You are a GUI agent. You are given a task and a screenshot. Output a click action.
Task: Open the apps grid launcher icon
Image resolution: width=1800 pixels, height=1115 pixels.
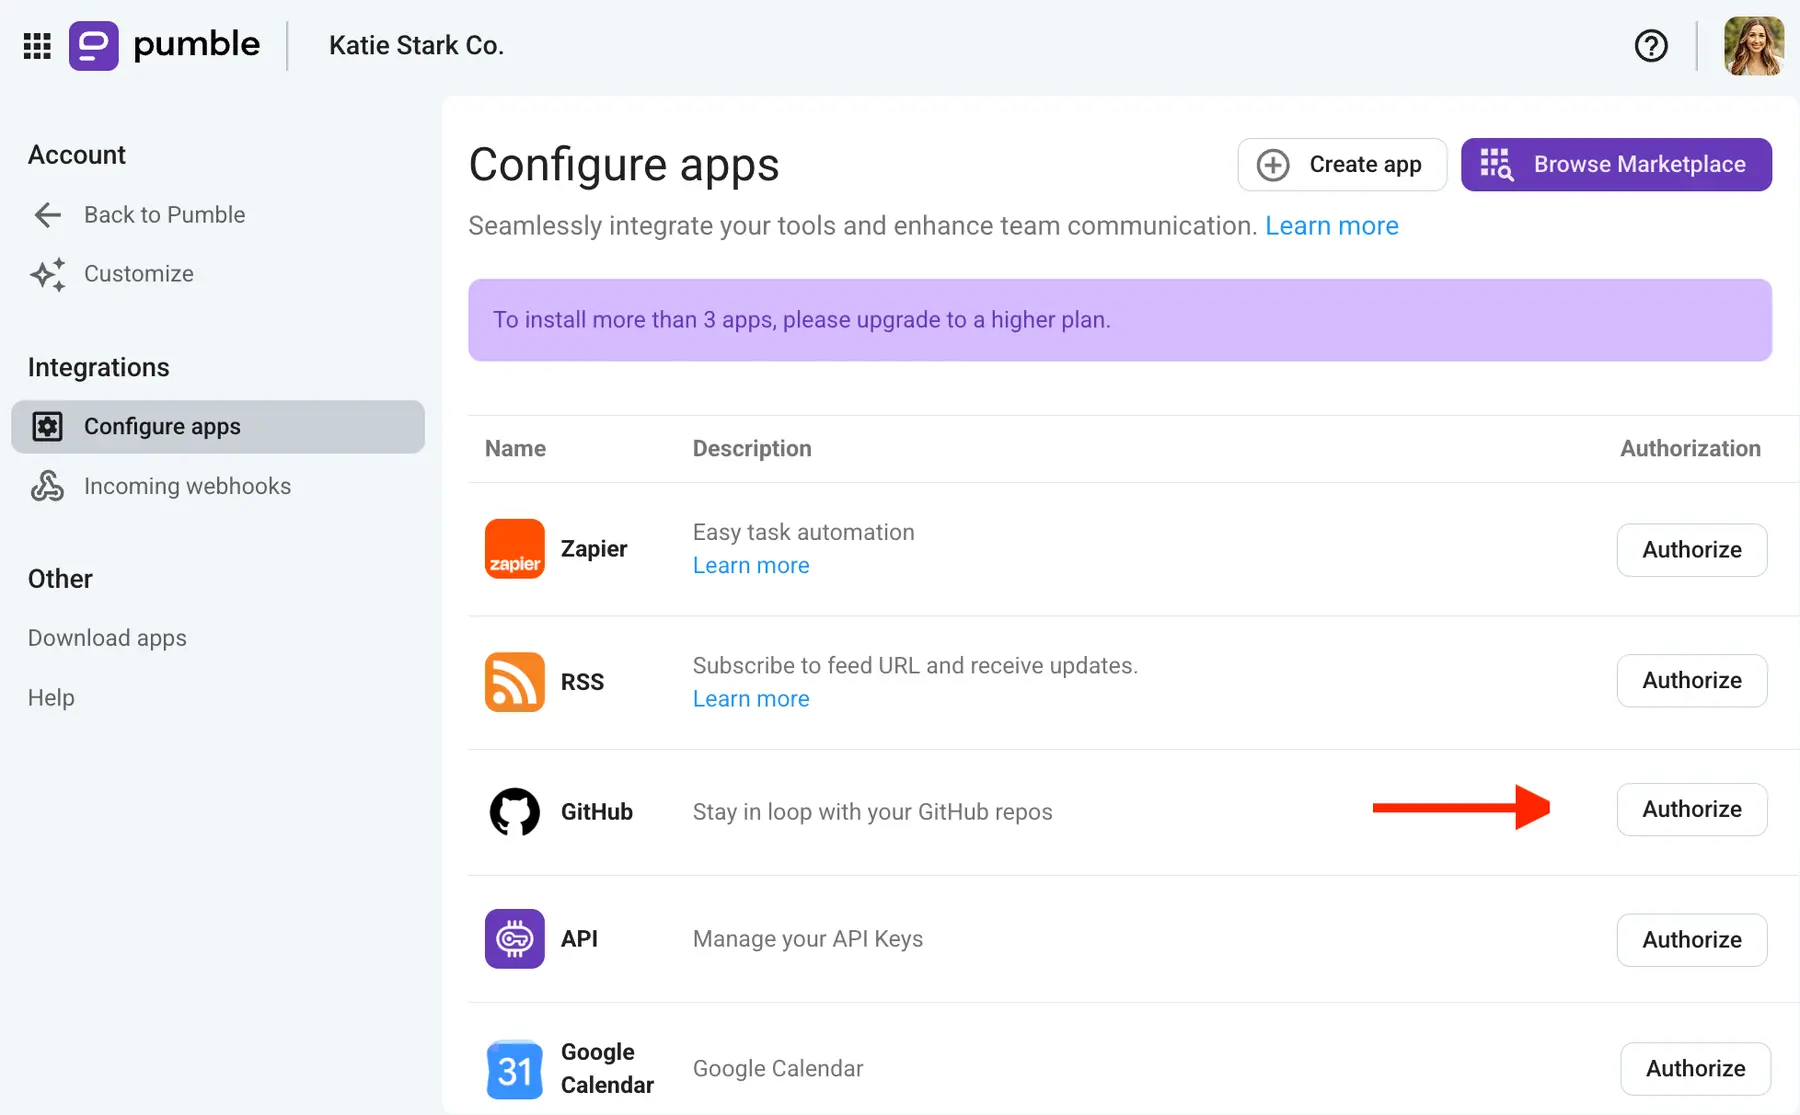37,46
